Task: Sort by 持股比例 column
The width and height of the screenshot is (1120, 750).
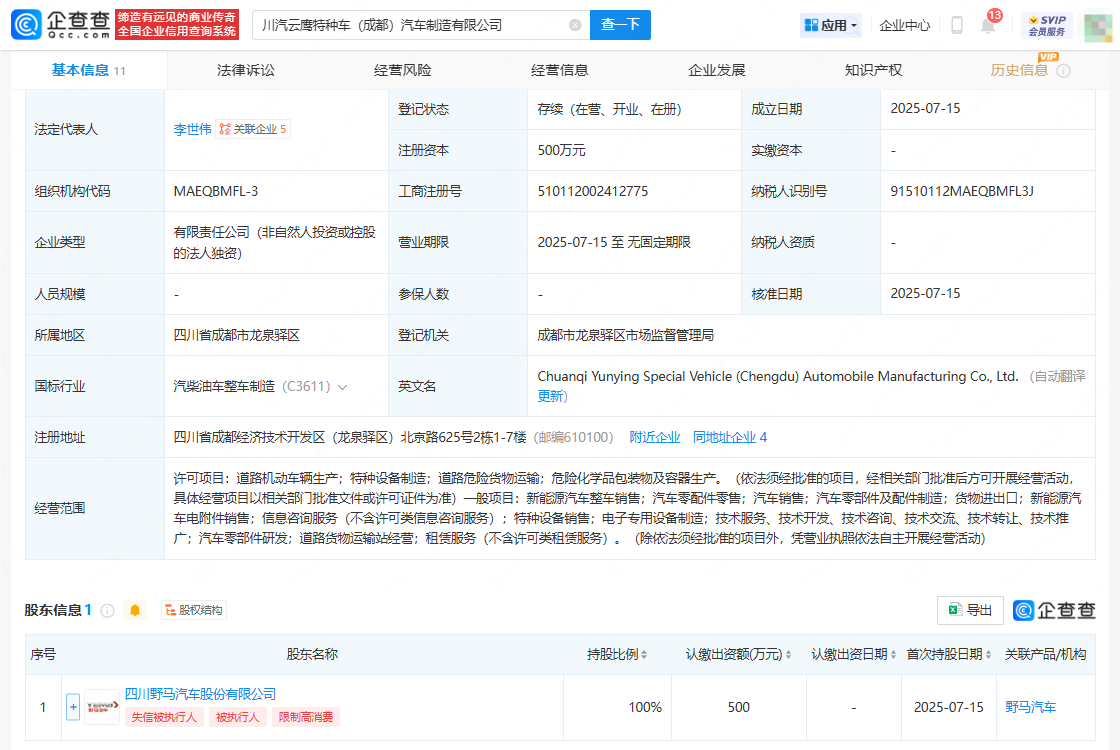Action: (643, 655)
